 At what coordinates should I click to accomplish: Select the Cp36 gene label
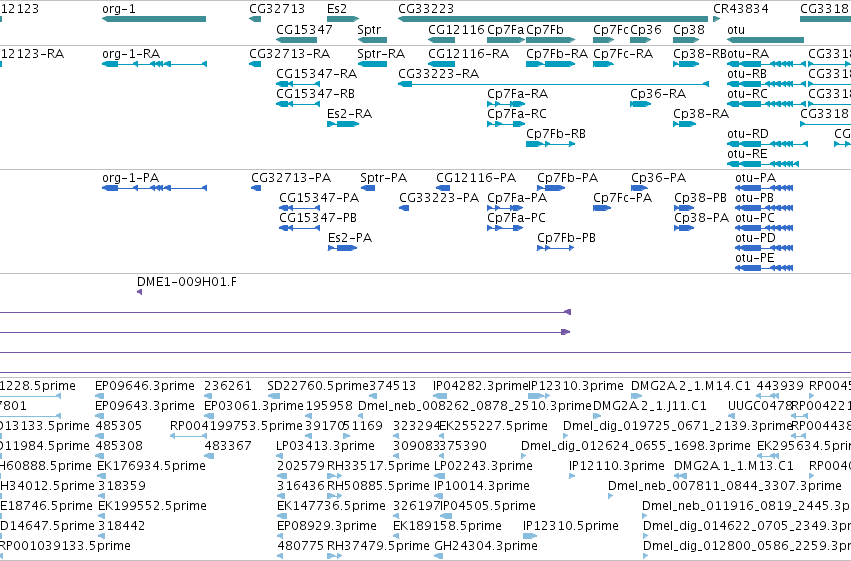[646, 29]
